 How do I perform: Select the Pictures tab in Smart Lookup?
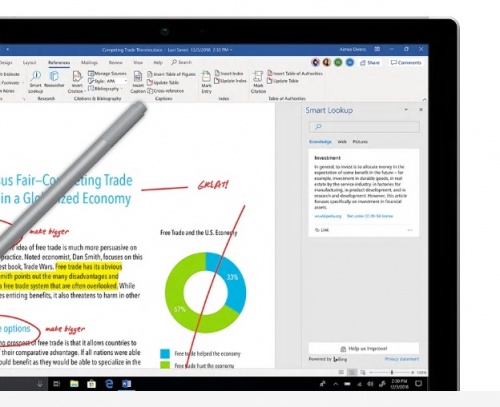click(x=360, y=142)
